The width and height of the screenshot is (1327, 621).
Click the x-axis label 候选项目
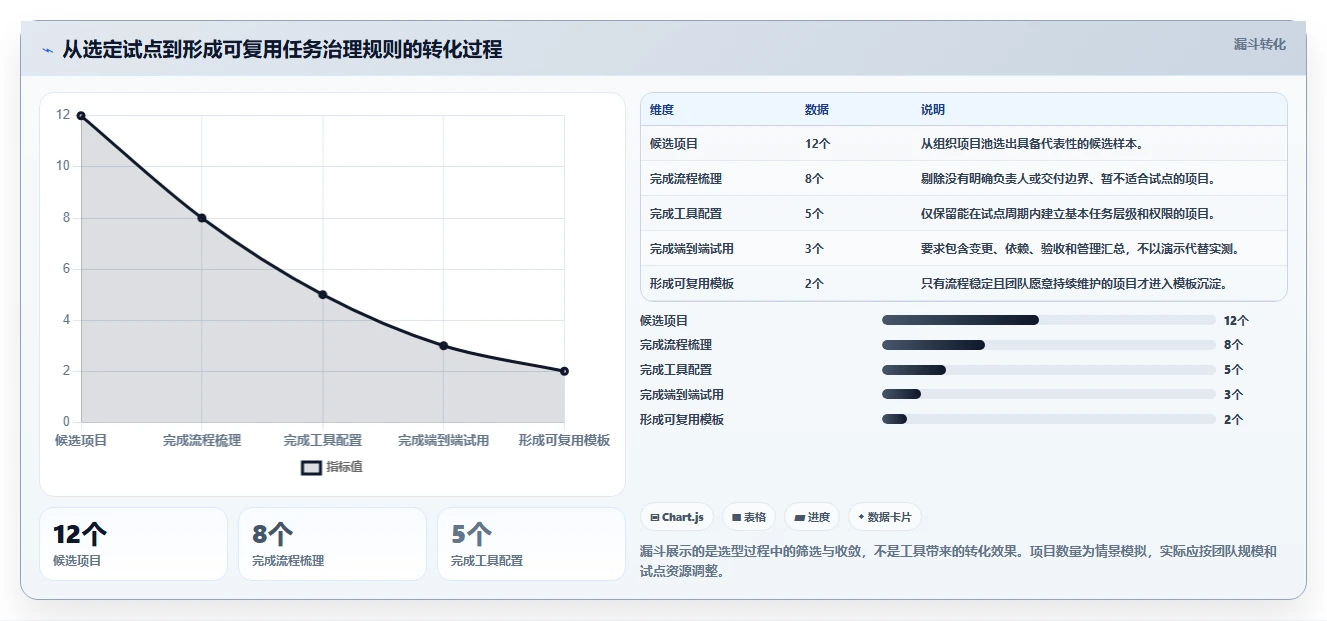(x=81, y=440)
